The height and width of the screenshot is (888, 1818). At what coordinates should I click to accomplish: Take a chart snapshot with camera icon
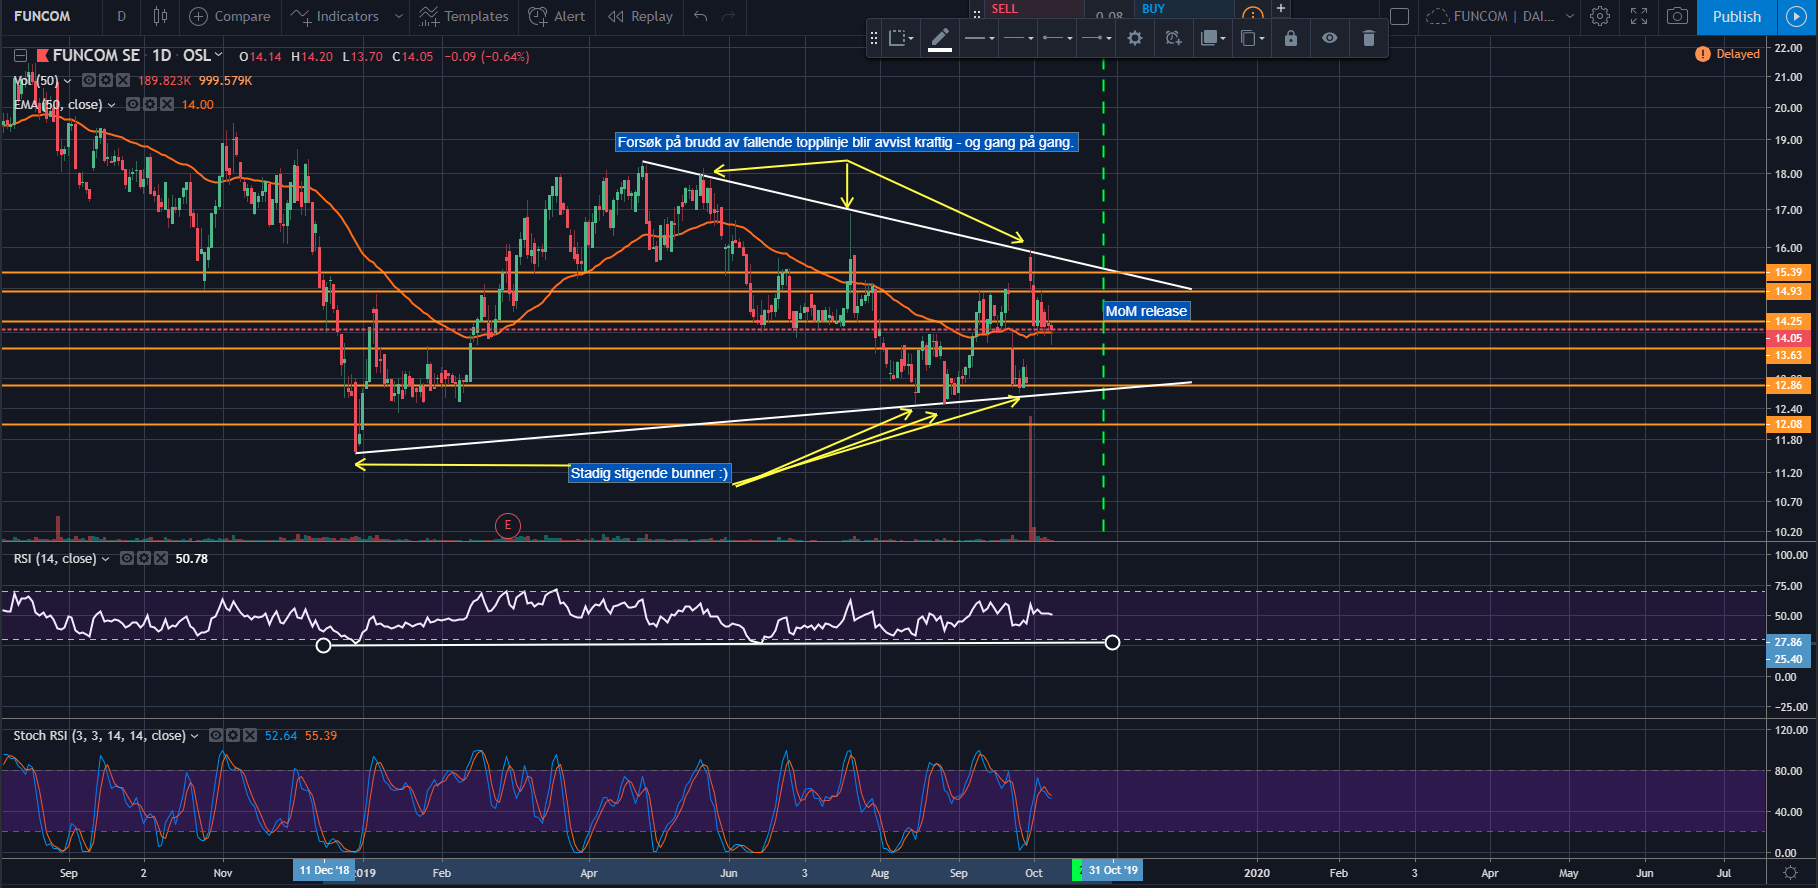pos(1677,16)
